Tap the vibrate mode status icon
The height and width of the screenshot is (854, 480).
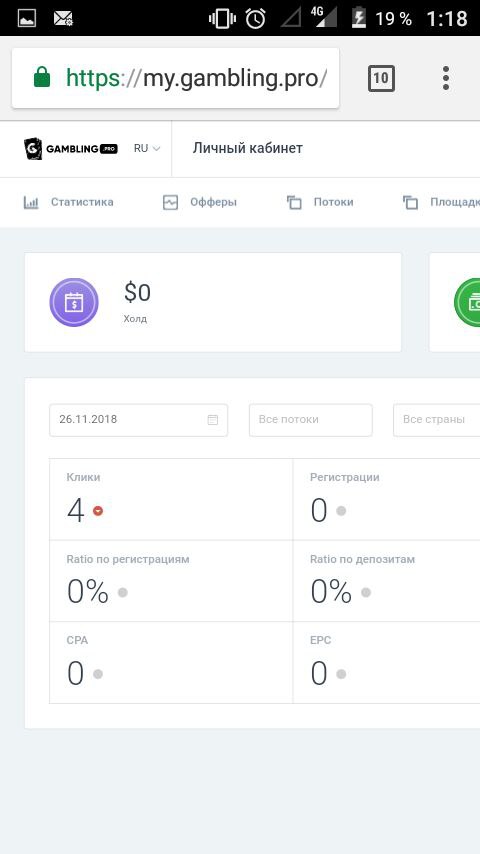coord(222,19)
